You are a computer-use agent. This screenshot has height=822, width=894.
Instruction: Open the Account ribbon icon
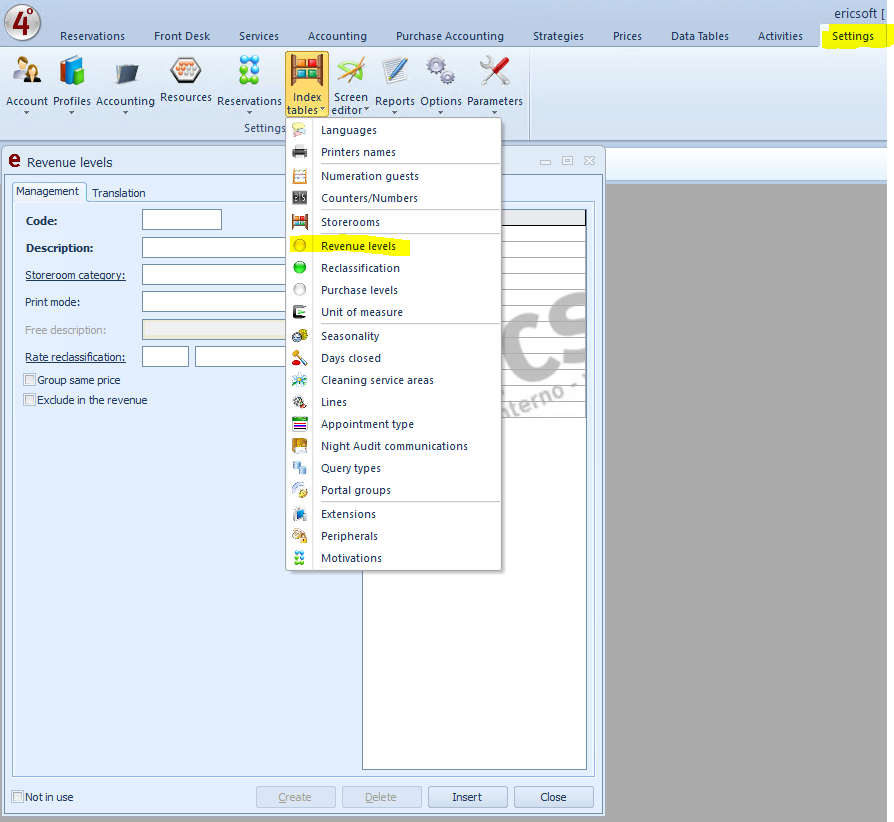pos(27,71)
